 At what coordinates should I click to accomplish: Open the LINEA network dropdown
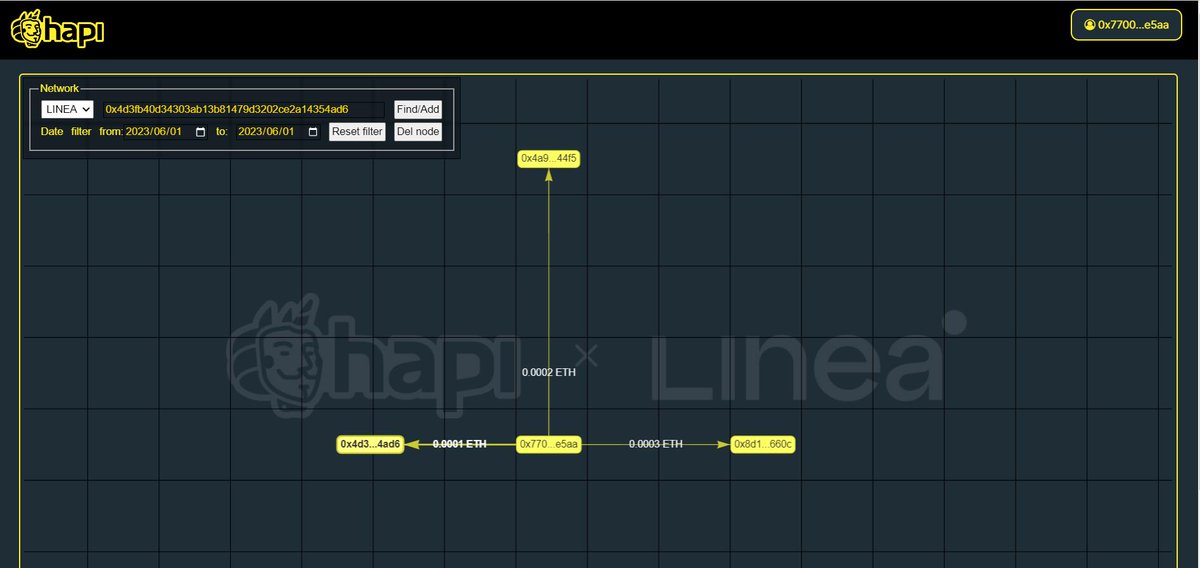point(67,109)
